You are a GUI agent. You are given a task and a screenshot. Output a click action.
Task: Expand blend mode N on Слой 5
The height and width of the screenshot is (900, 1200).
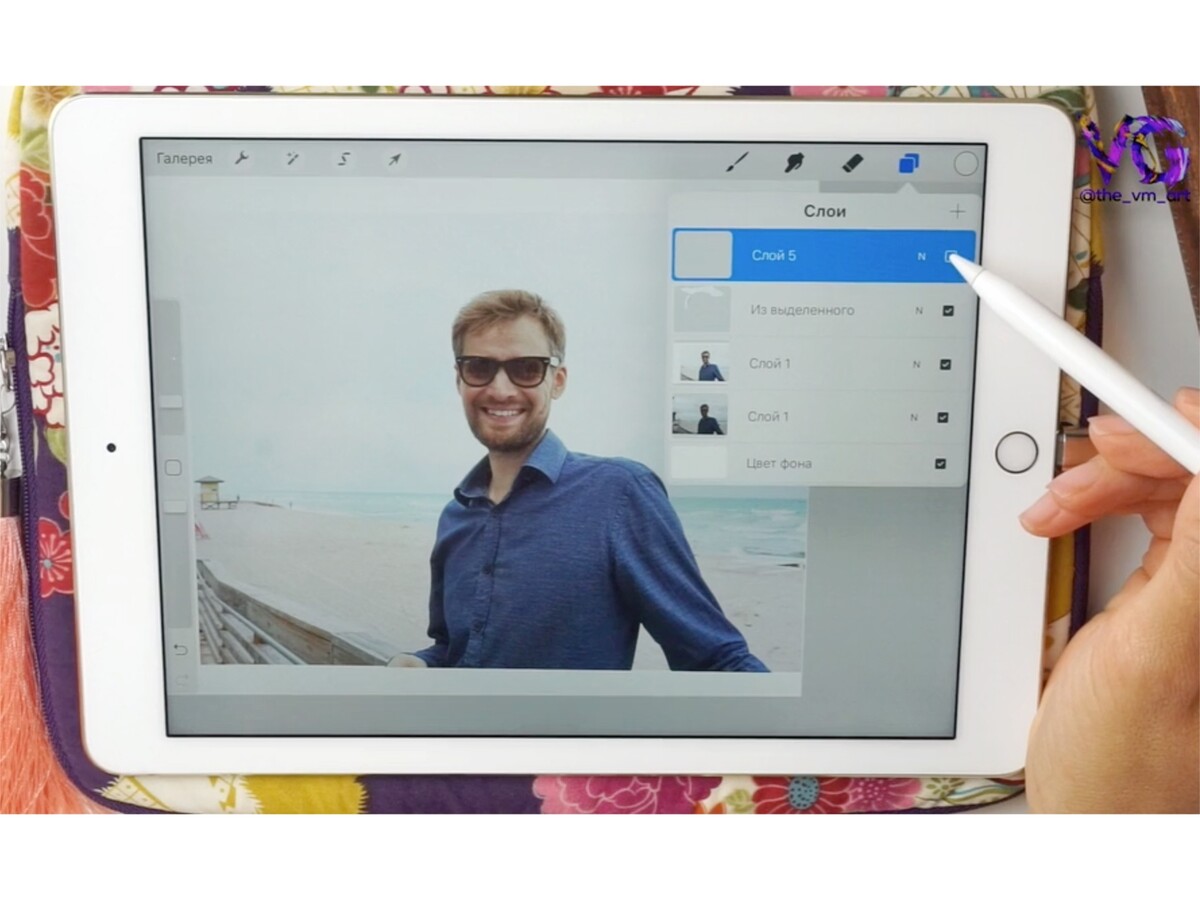coord(921,257)
